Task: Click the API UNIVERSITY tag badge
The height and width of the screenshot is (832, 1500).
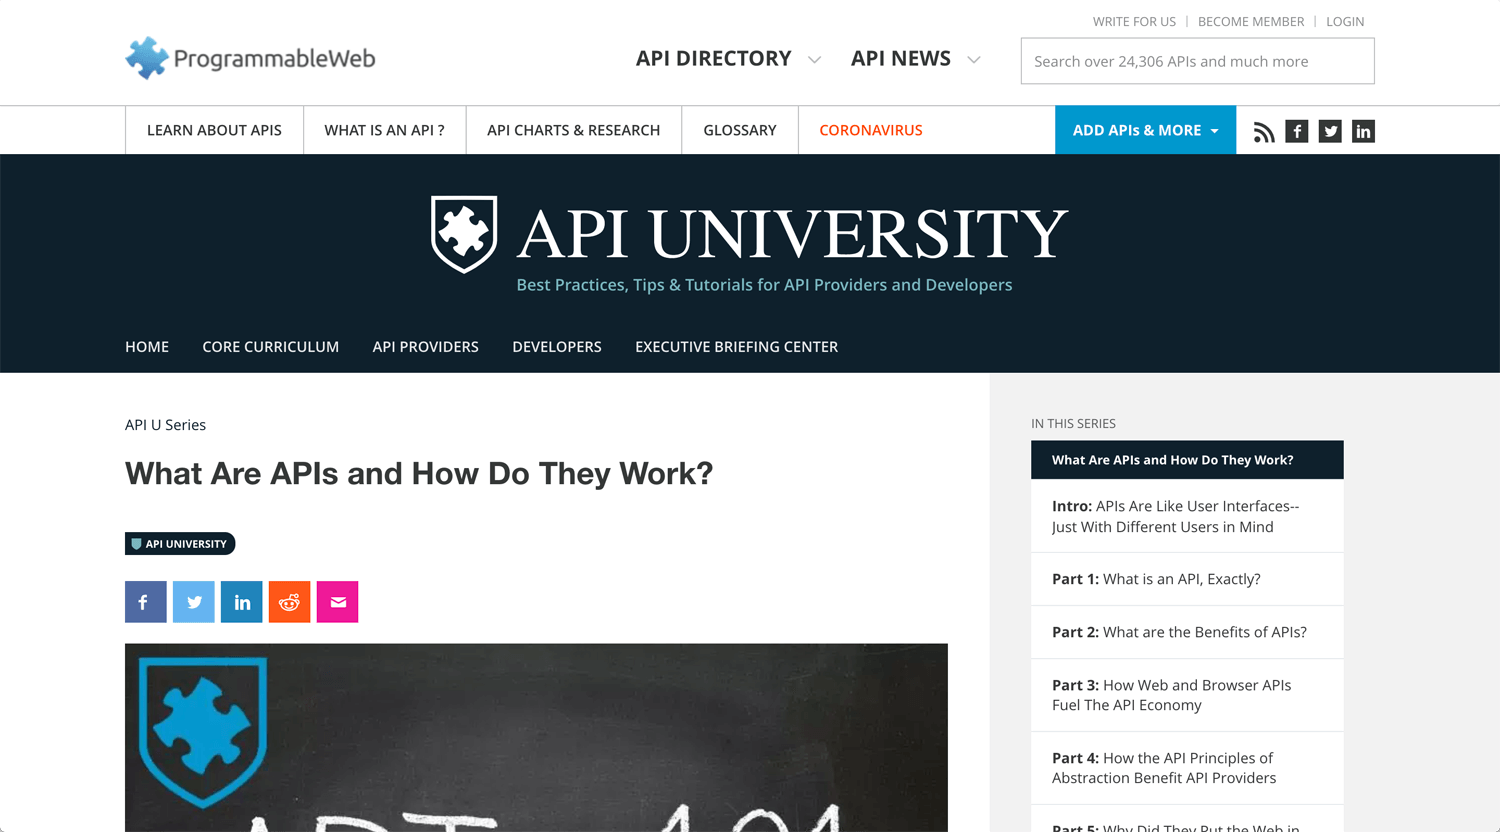Action: [x=180, y=544]
